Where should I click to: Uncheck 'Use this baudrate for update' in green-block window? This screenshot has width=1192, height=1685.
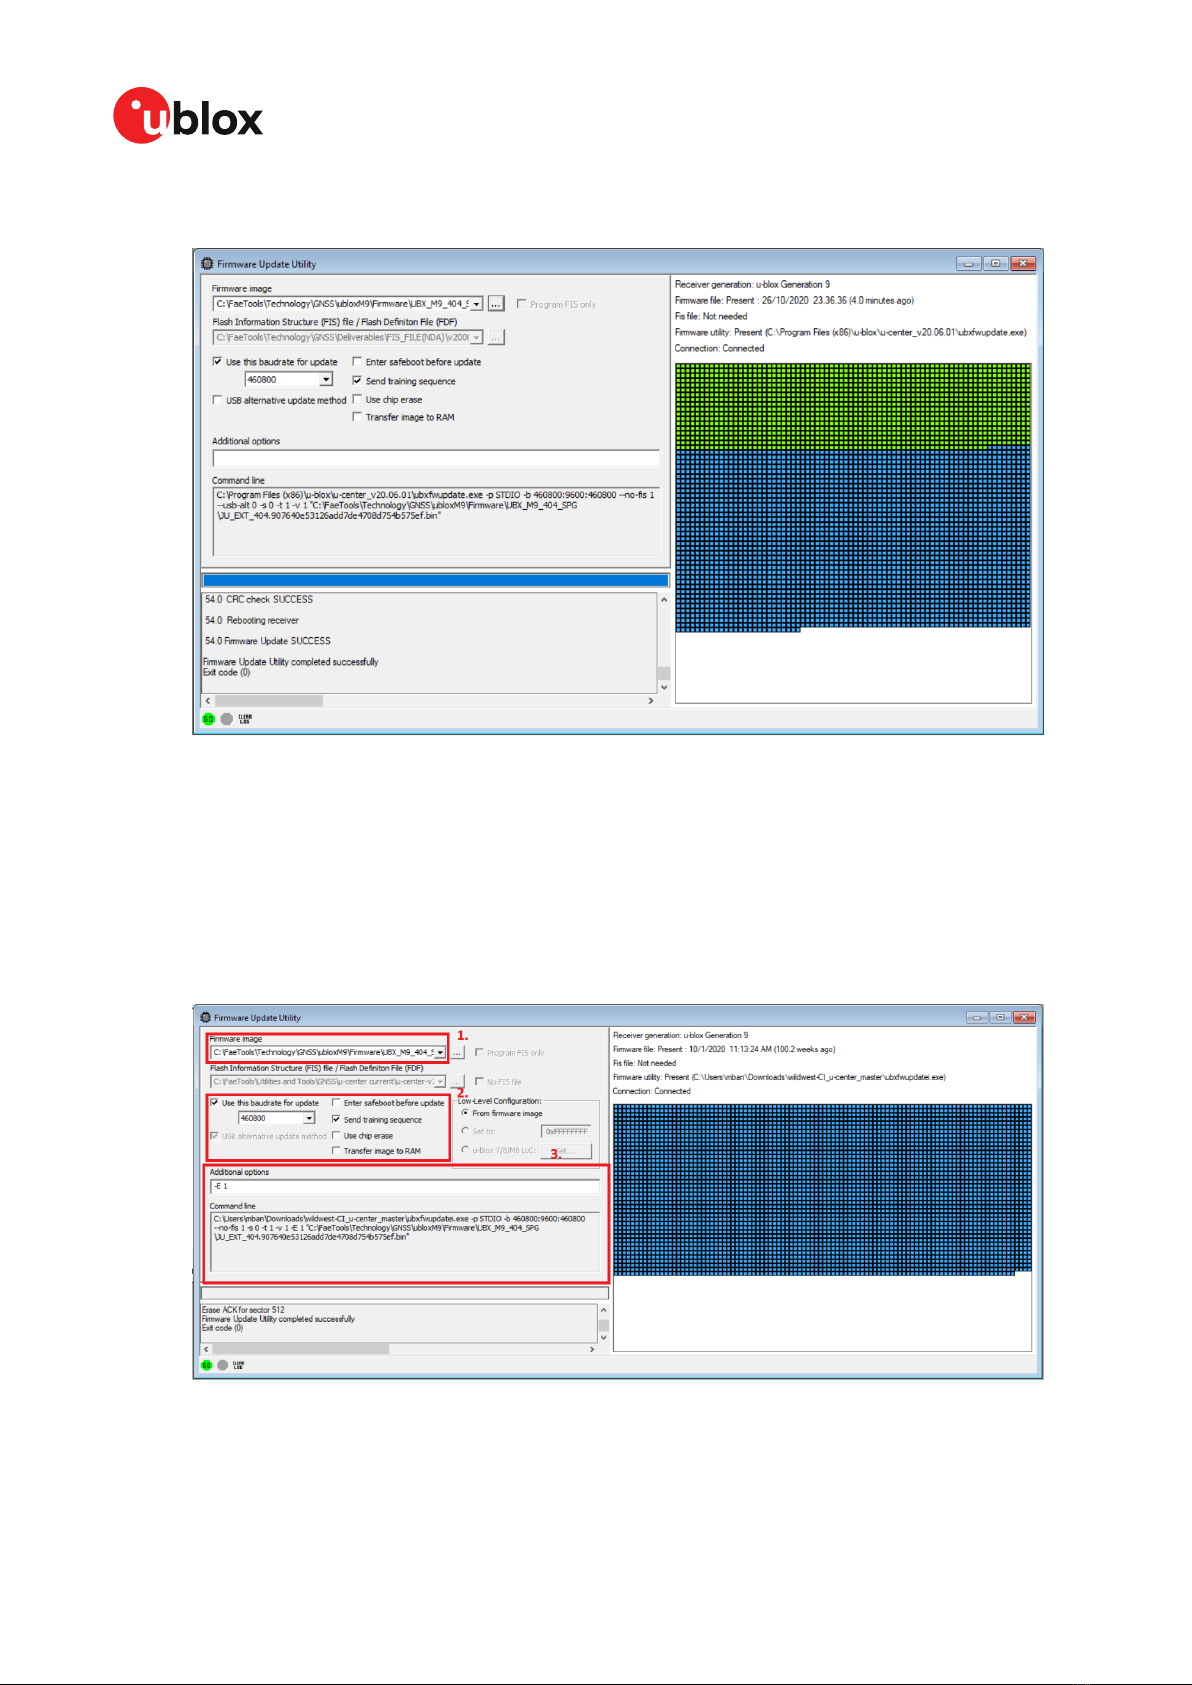[x=217, y=362]
